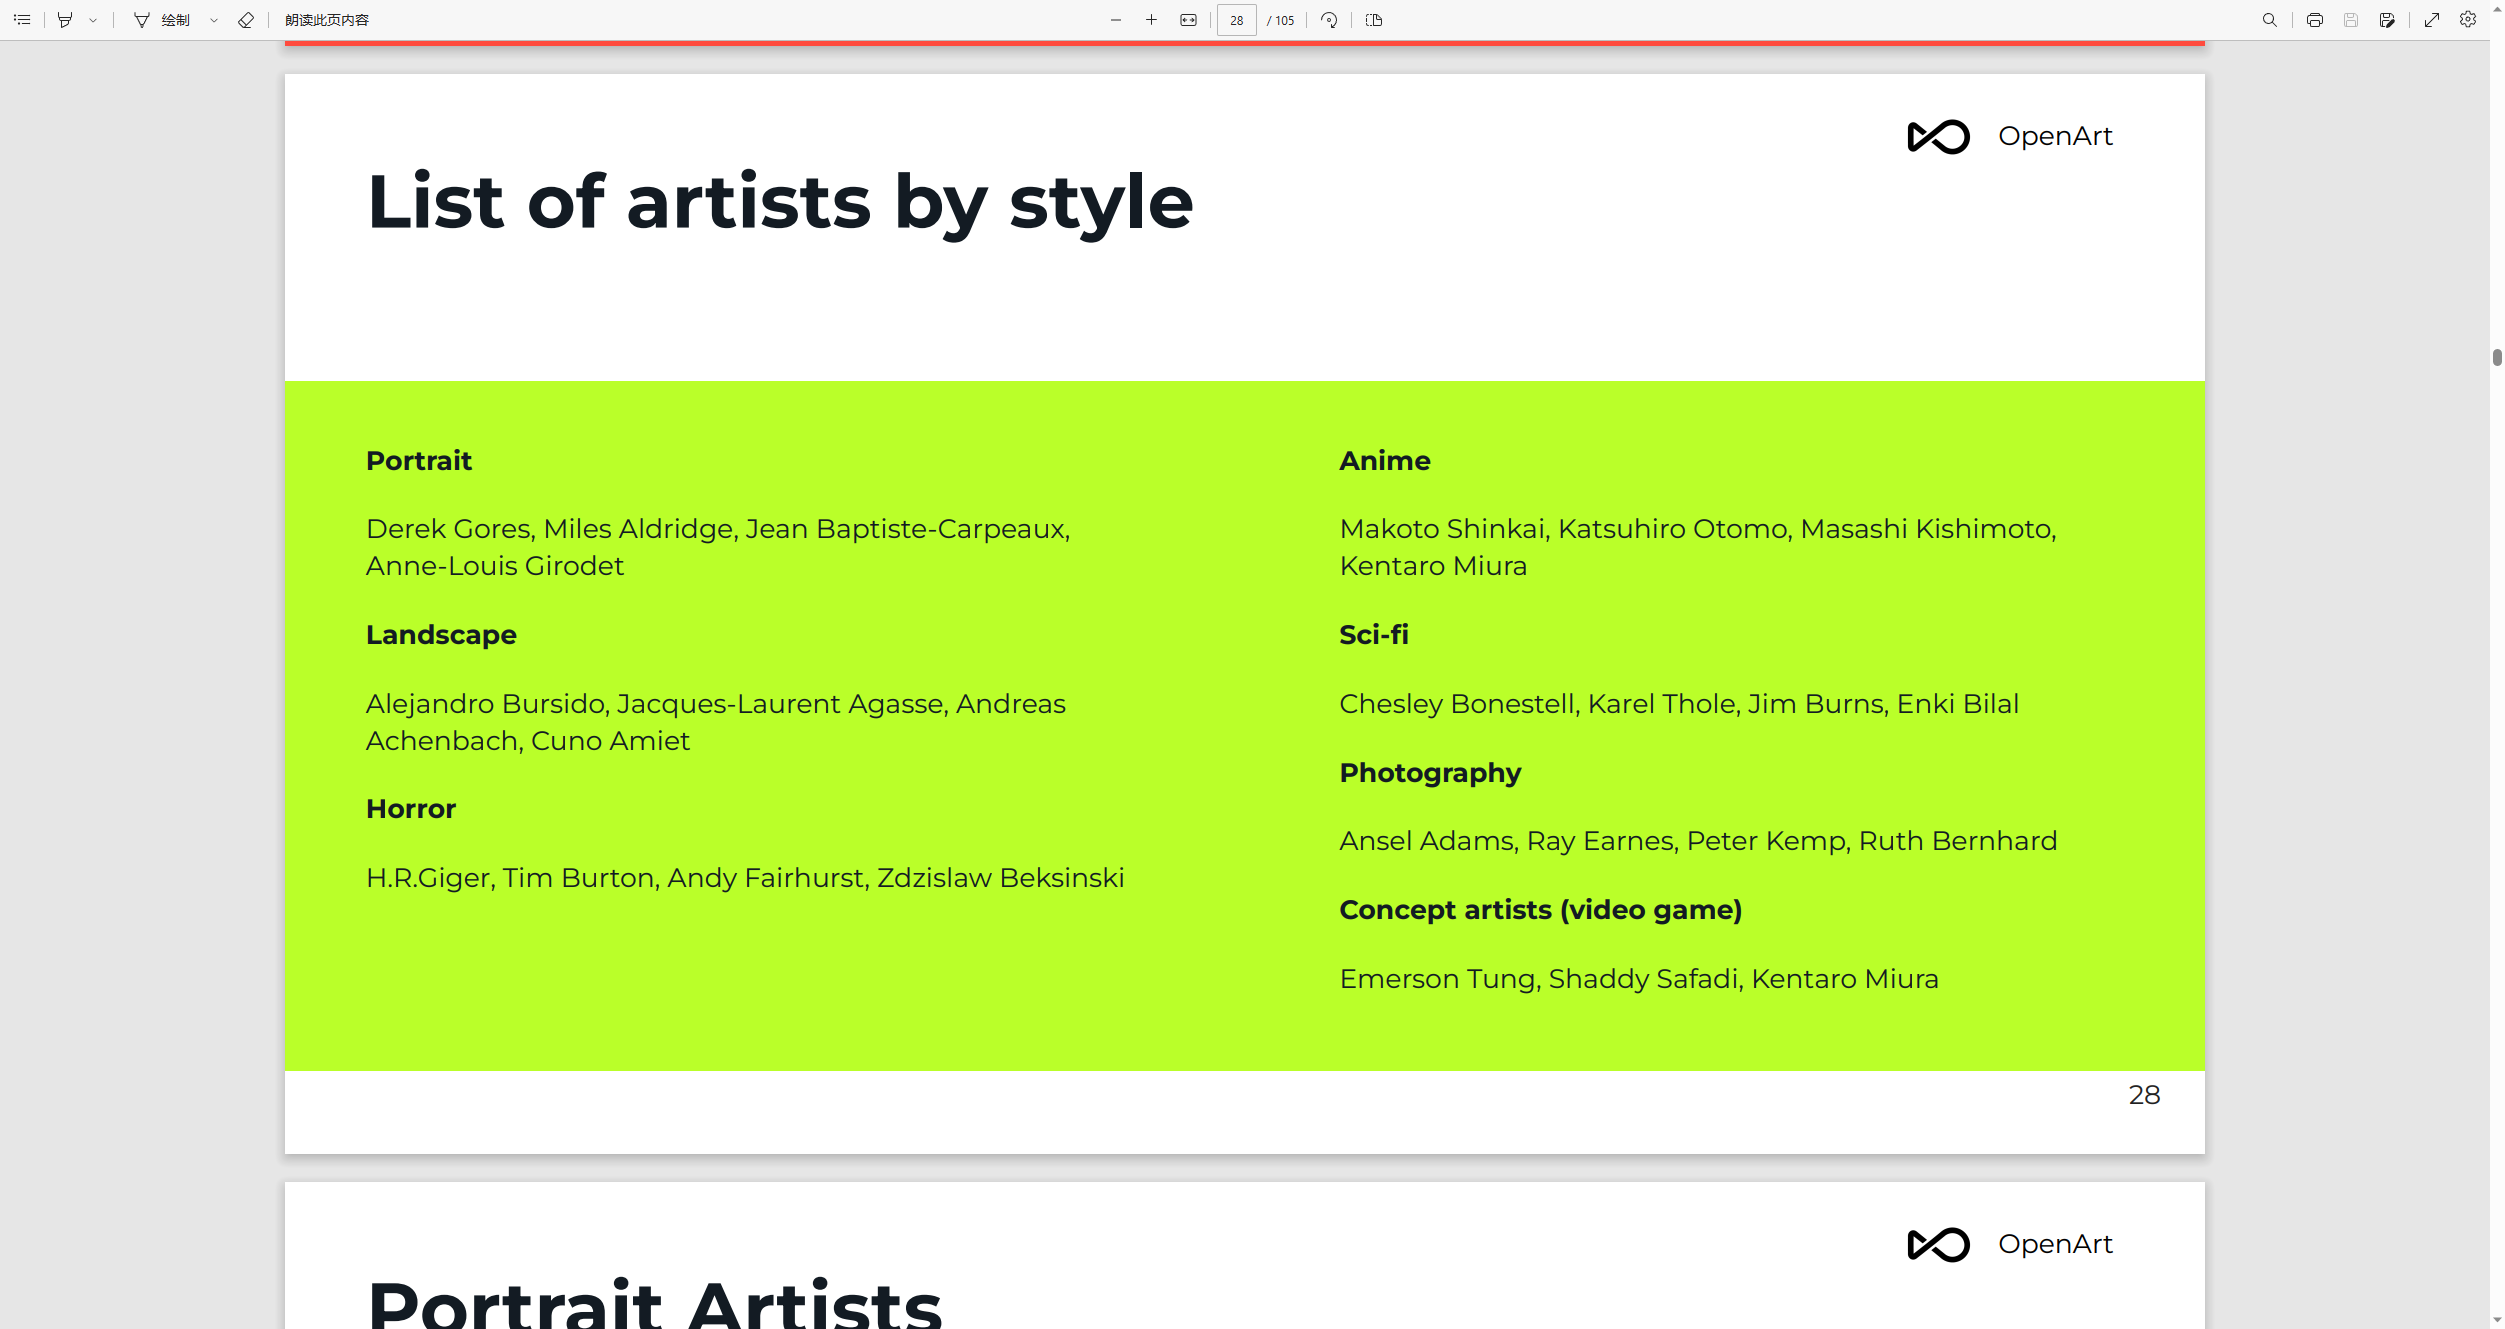
Task: Zoom out with the minus icon
Action: (x=1116, y=20)
